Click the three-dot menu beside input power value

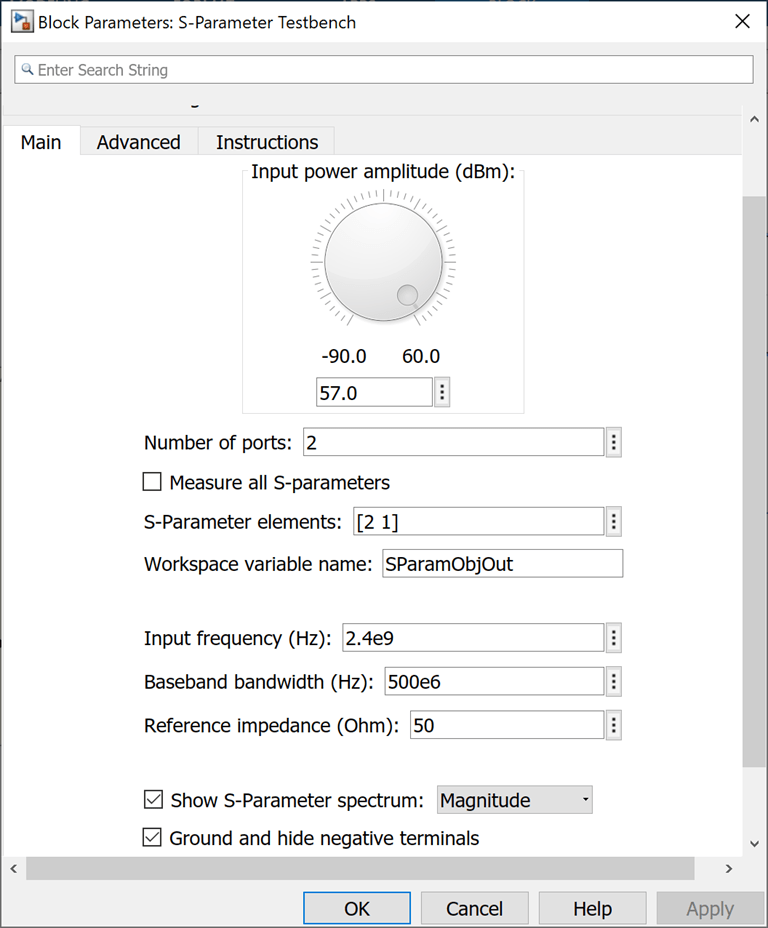[x=442, y=393]
